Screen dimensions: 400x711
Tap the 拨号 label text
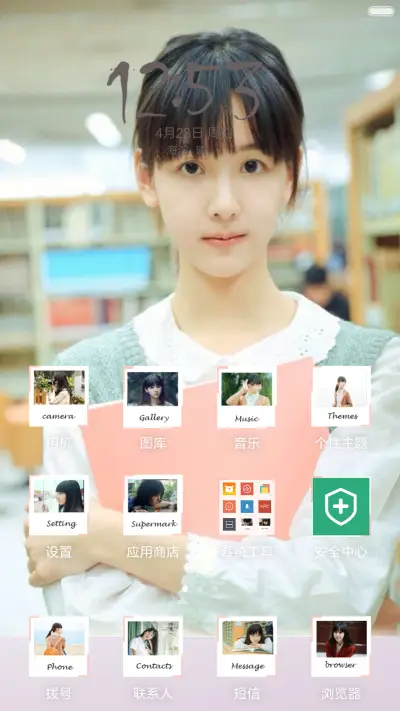pyautogui.click(x=59, y=693)
